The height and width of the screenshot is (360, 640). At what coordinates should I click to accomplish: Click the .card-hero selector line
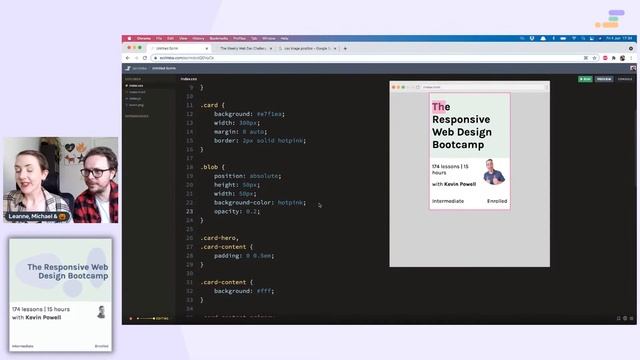coord(220,238)
